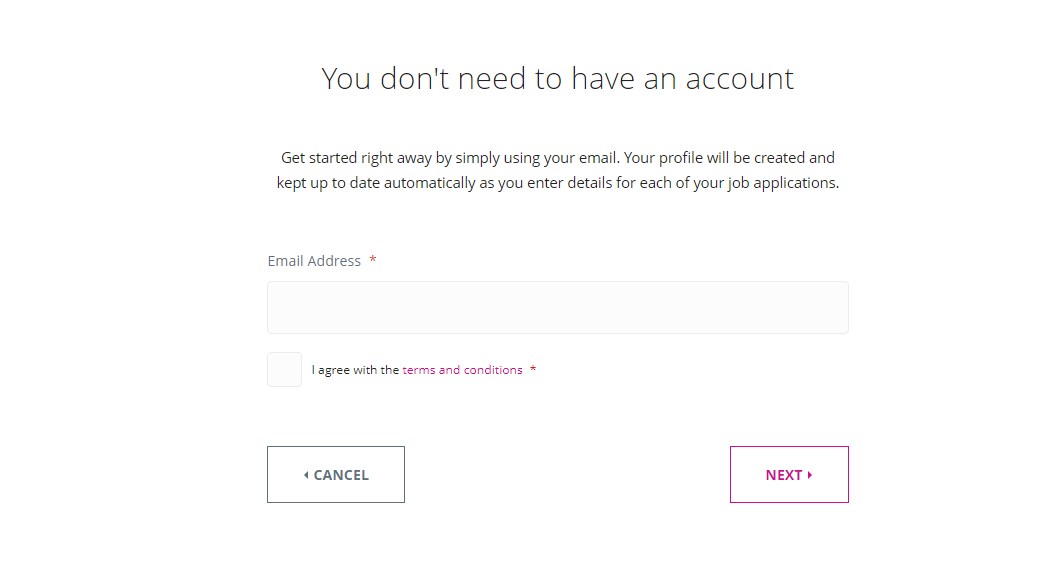Open the terms and conditions link
Screen dimensions: 1054x576
click(x=462, y=370)
